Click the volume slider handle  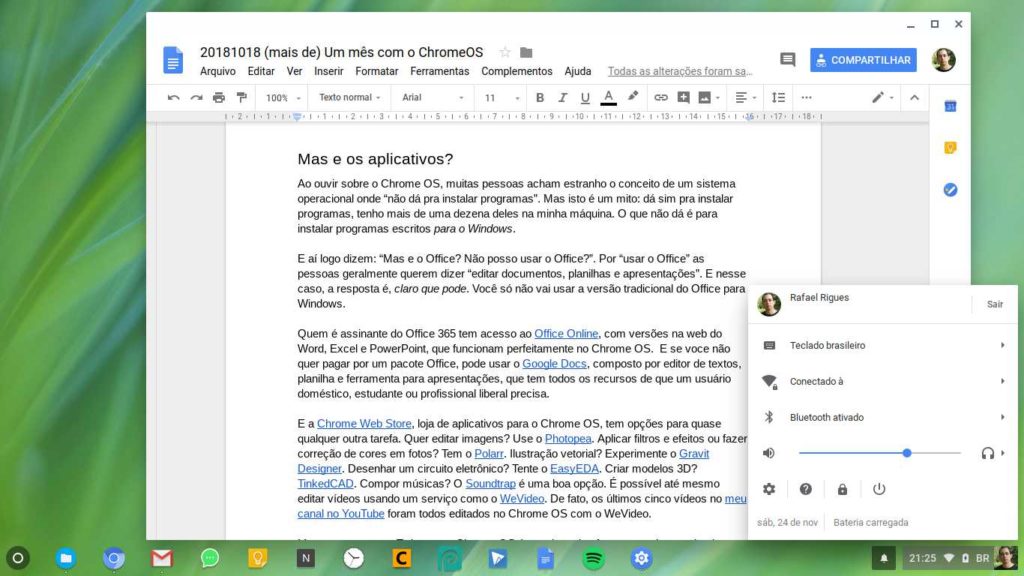[x=906, y=453]
